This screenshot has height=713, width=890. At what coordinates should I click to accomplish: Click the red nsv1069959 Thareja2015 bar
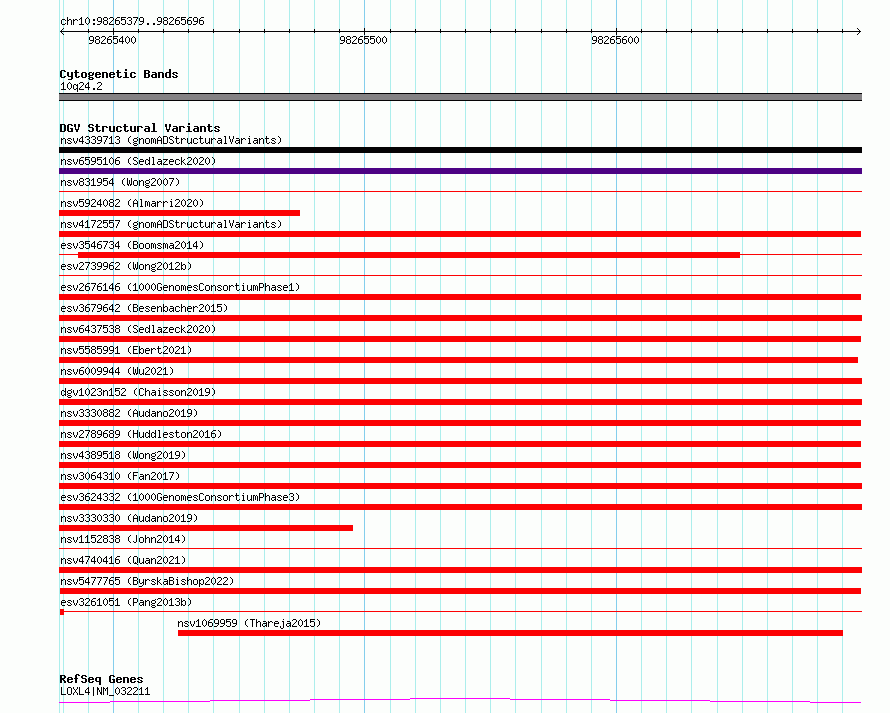coord(510,633)
